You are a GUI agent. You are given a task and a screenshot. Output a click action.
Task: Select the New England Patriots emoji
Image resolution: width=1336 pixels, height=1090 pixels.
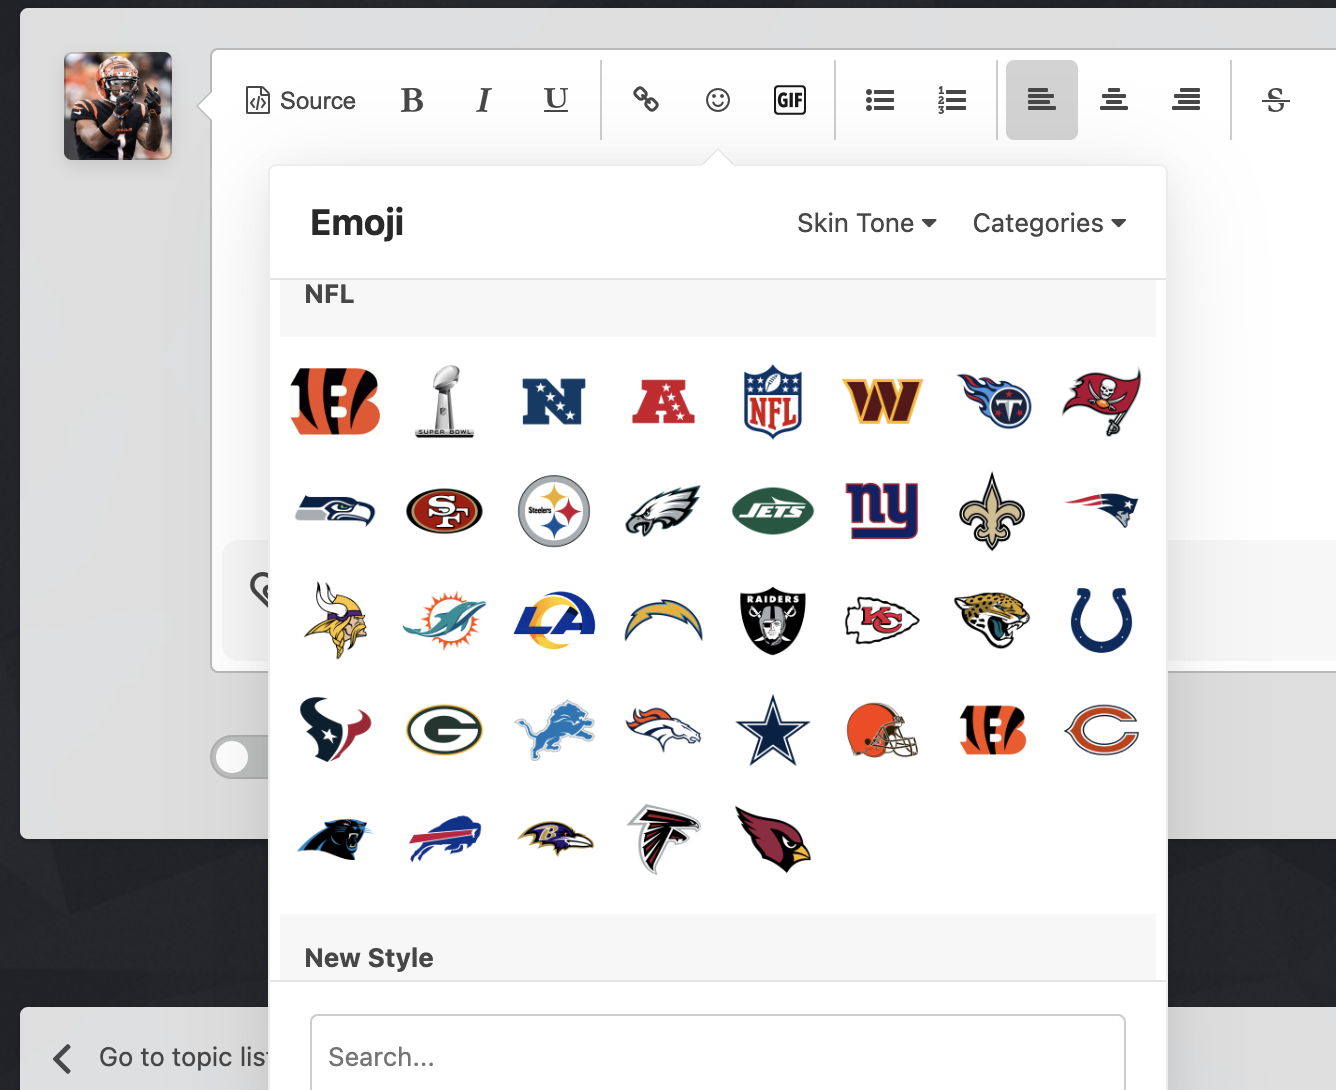coord(1101,511)
